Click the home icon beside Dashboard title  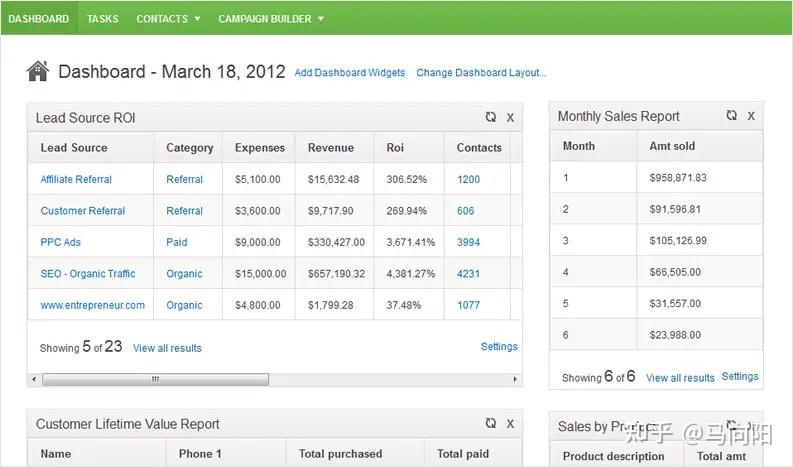tap(38, 71)
